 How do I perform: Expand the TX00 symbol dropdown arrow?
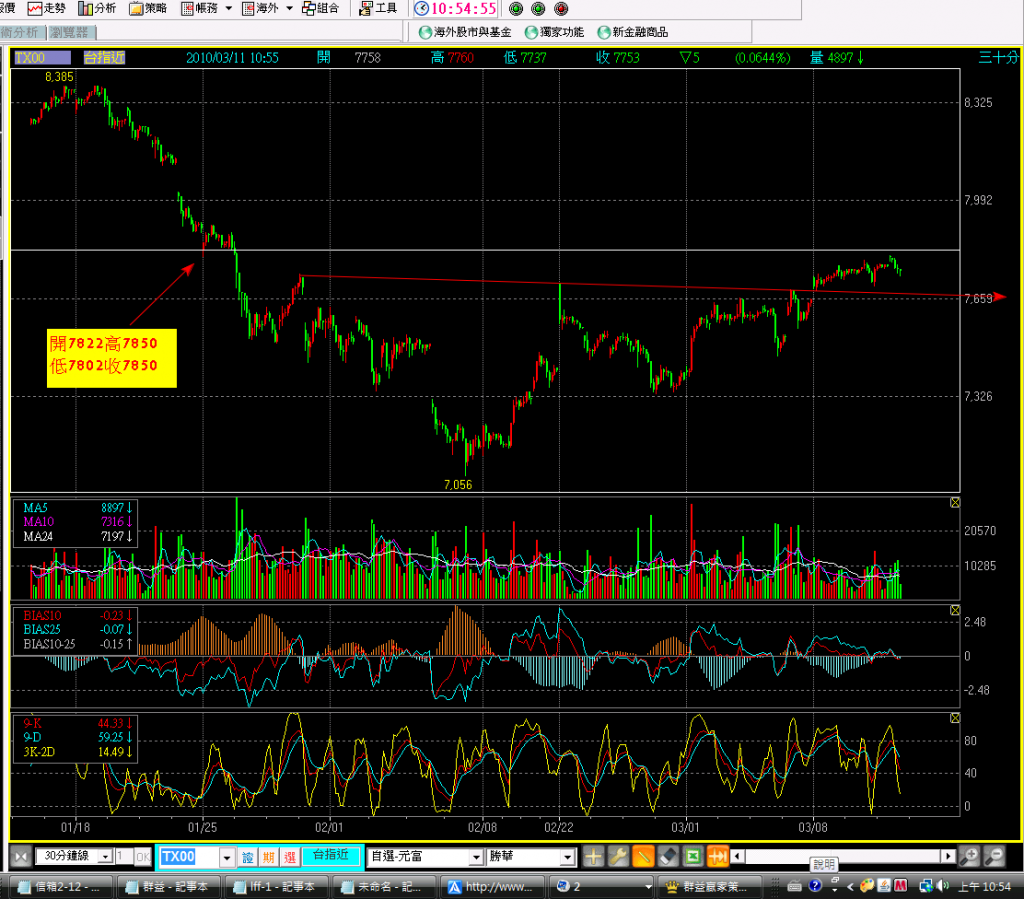pyautogui.click(x=227, y=857)
